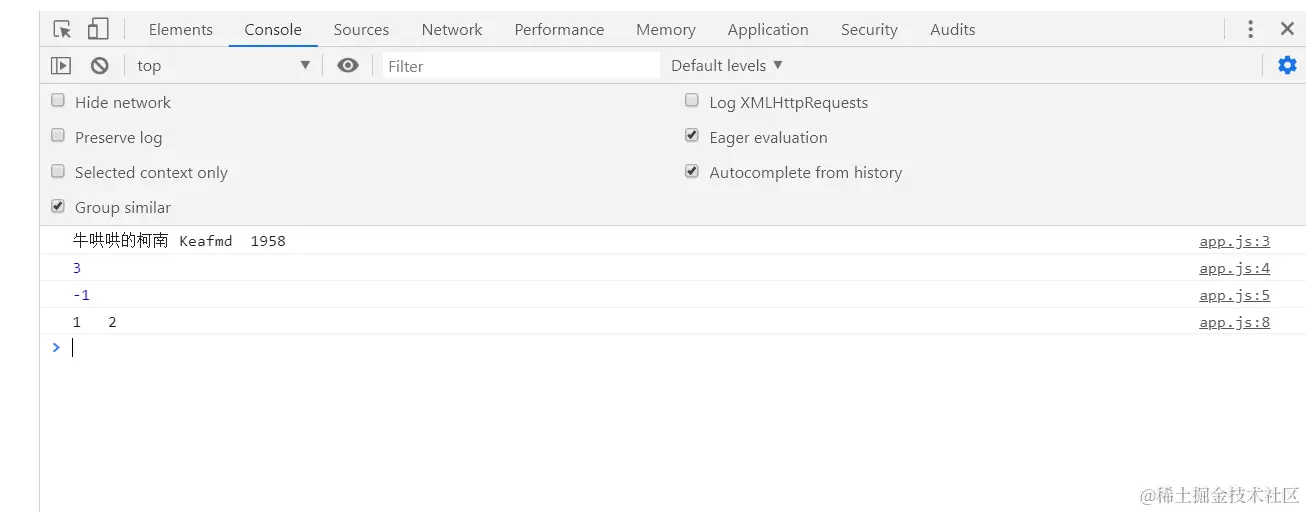Screen dimensions: 1306x512
Task: Switch to the Sources tab
Action: pos(361,30)
